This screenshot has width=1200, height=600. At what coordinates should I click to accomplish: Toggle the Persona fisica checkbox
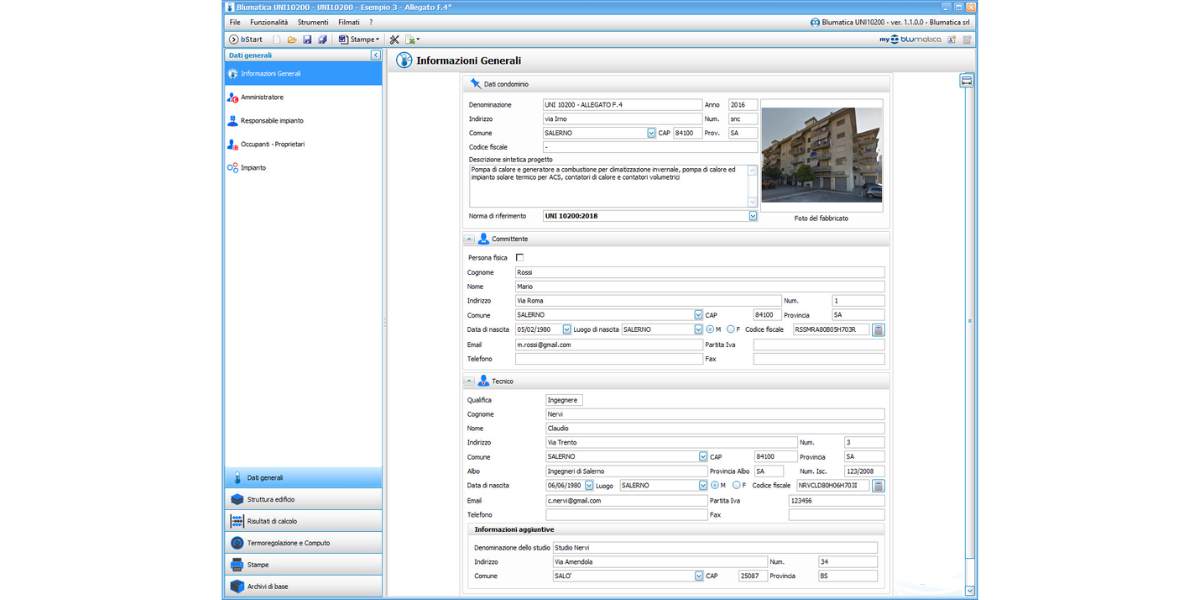[520, 258]
